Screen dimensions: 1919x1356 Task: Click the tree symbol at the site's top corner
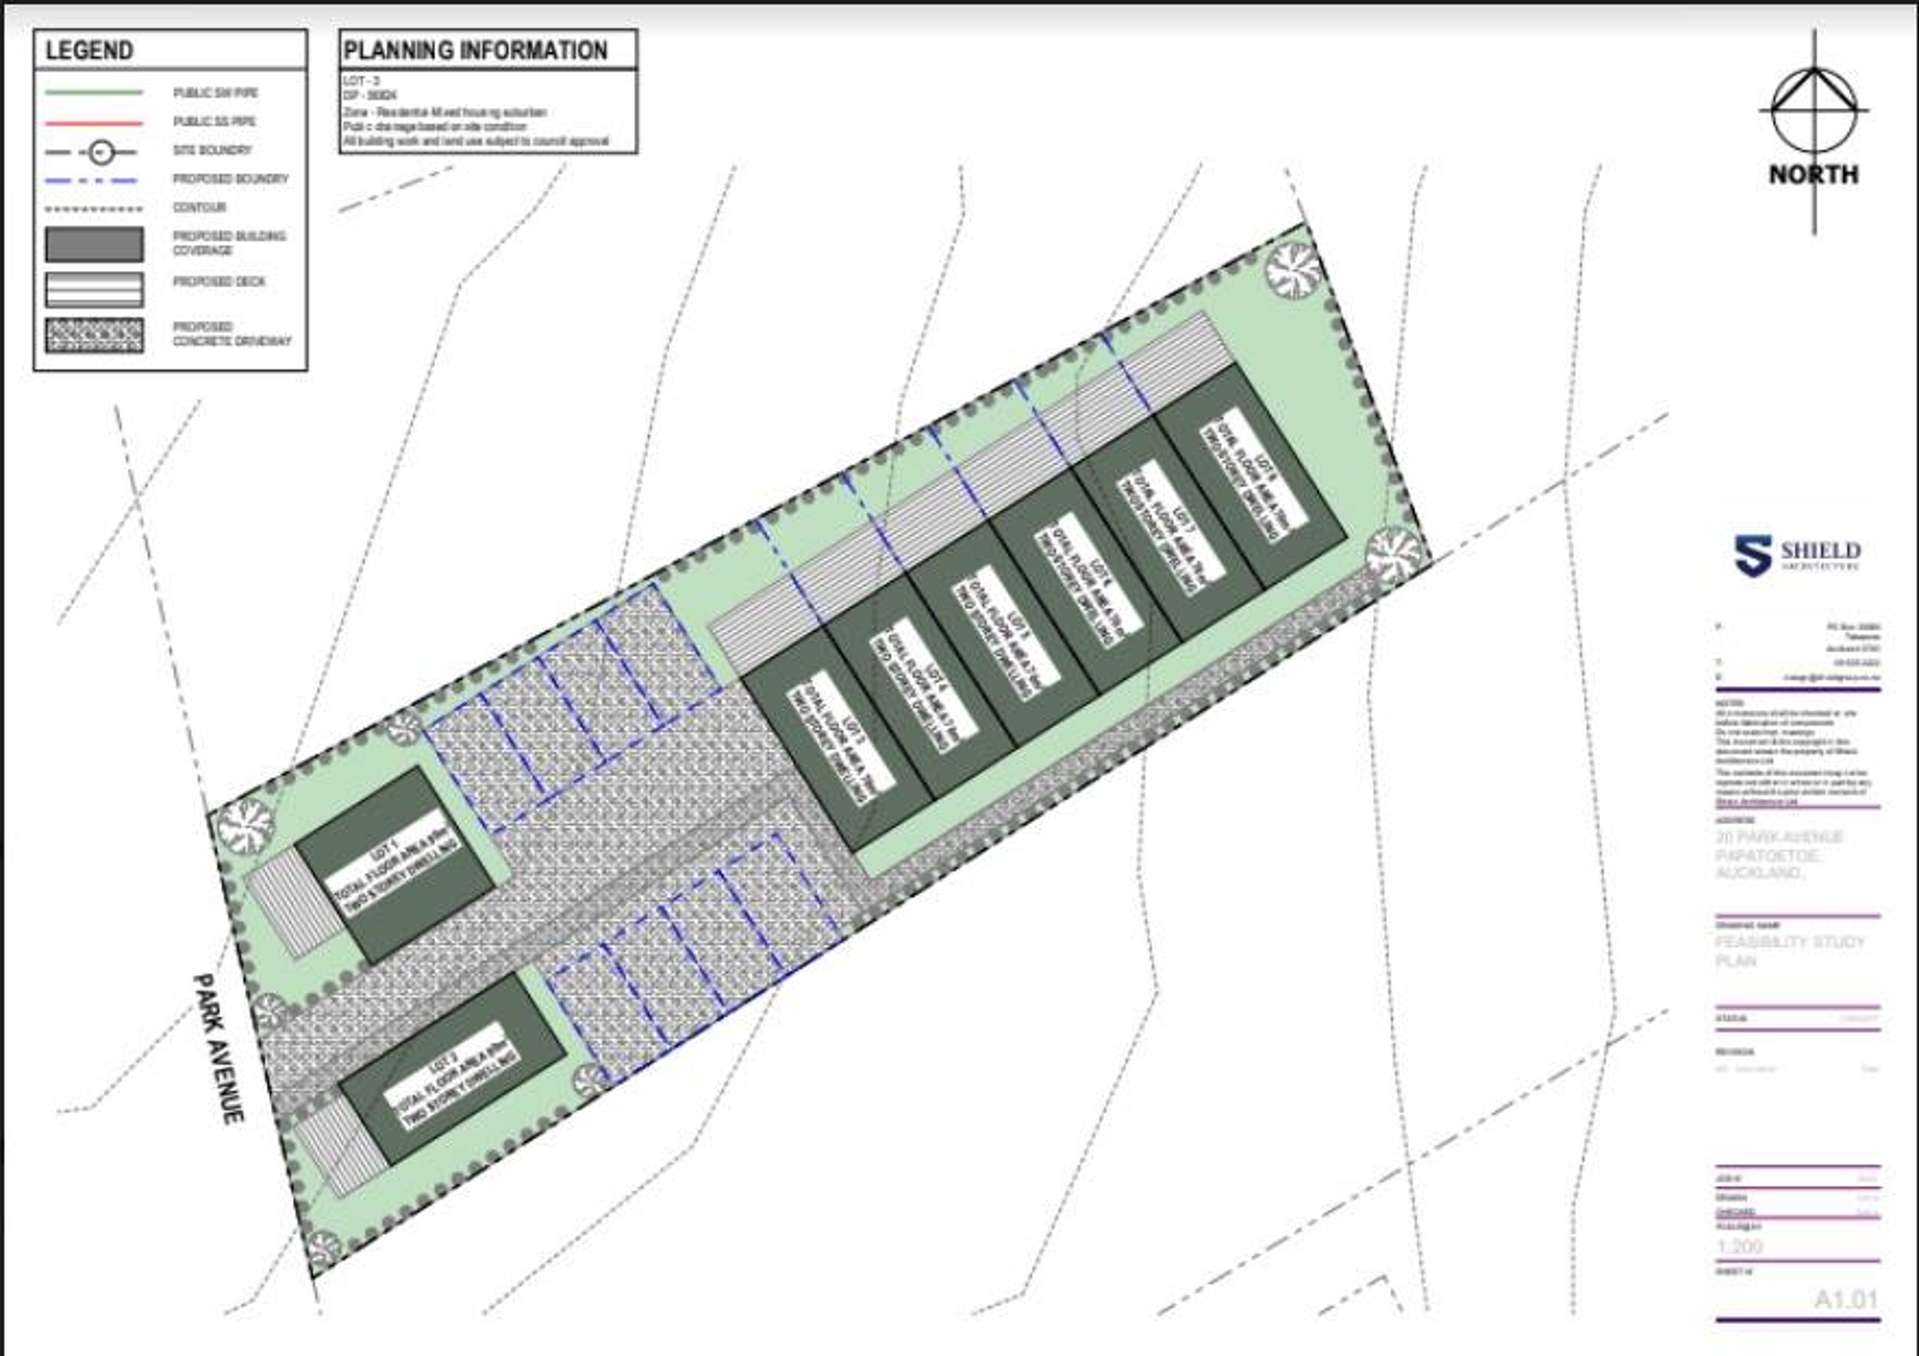[1292, 270]
